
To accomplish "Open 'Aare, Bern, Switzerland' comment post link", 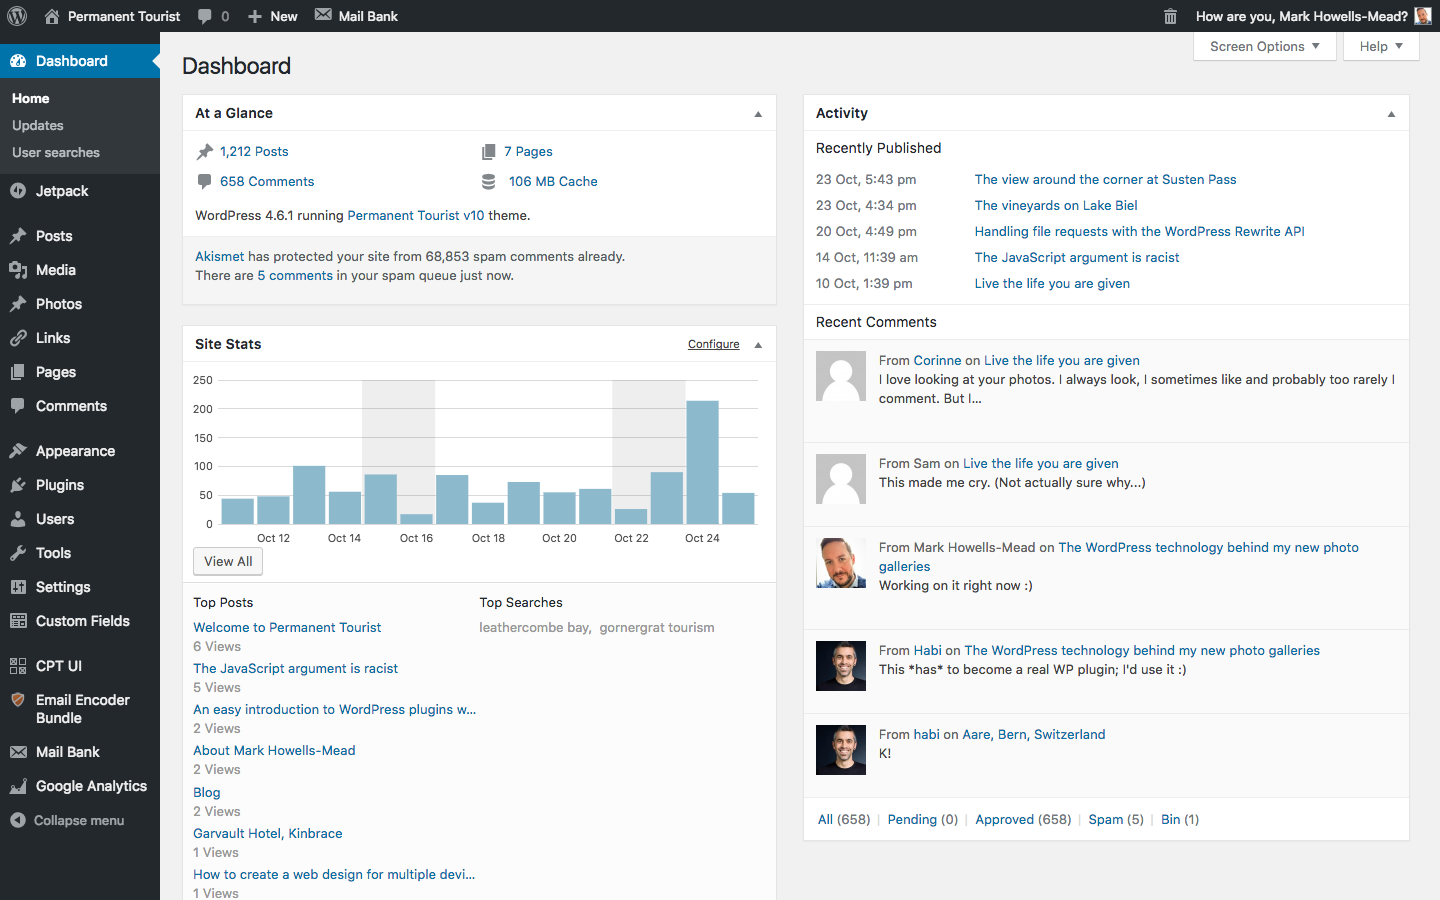I will (x=1034, y=734).
